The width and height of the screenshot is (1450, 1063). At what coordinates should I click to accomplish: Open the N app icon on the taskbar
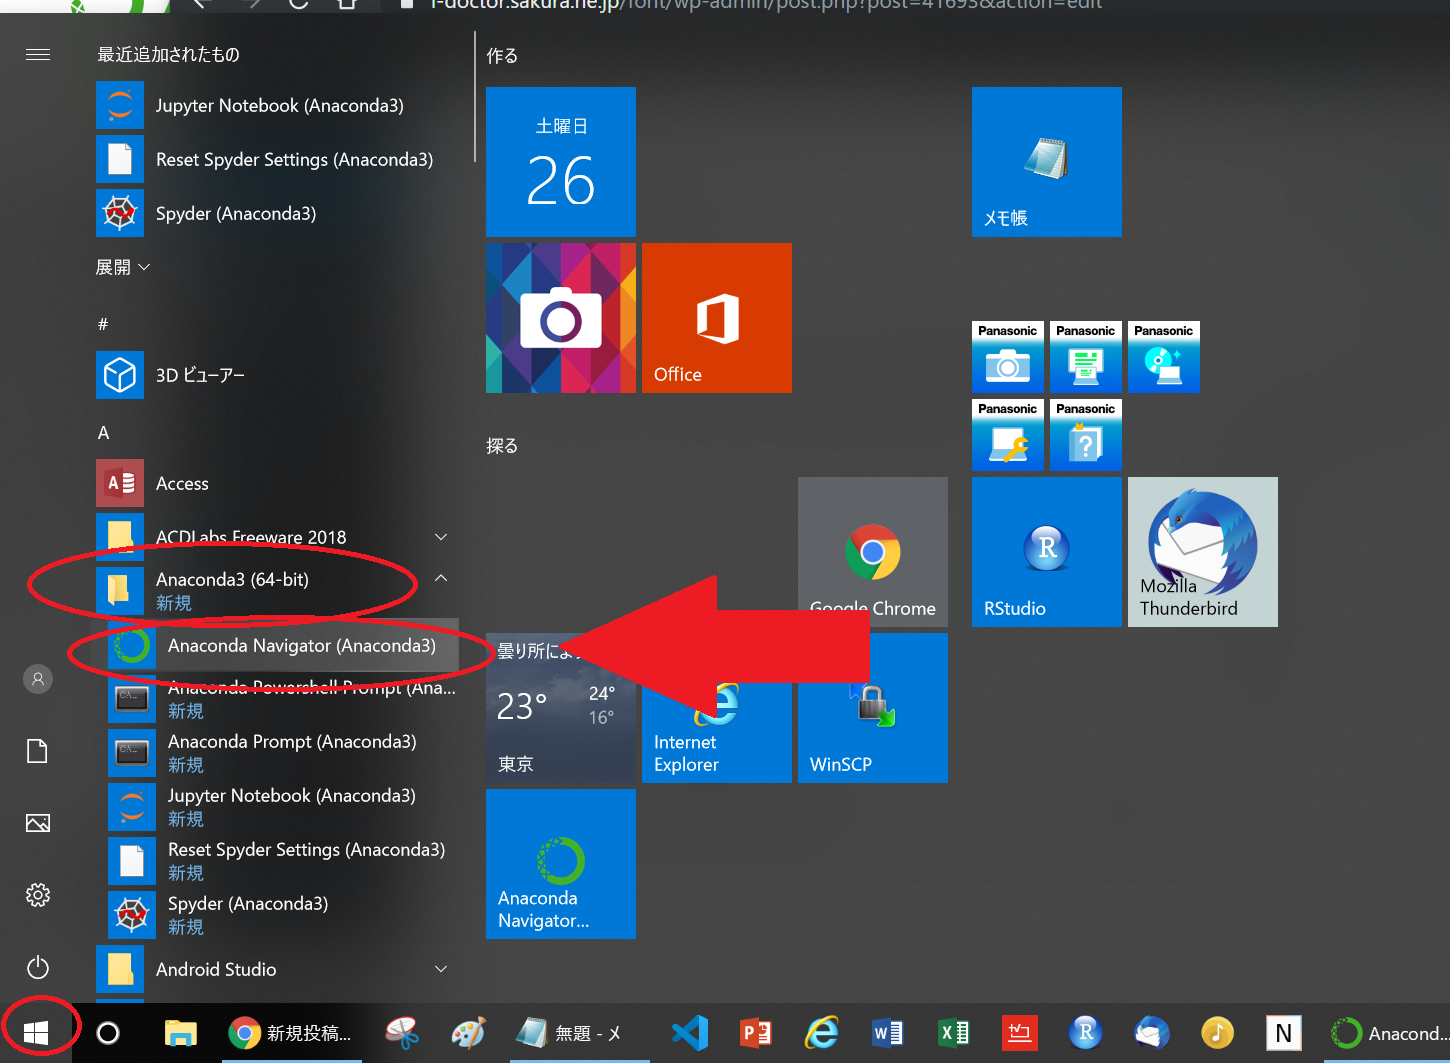1284,1033
